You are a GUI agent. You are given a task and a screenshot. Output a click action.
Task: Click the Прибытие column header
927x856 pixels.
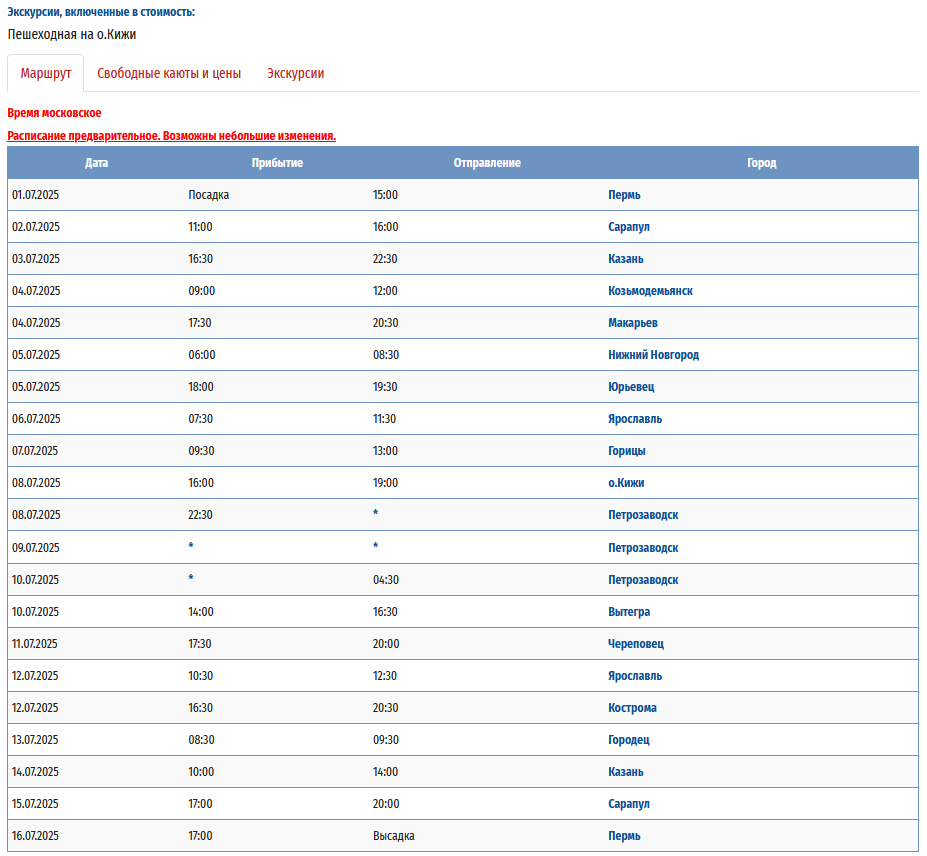(277, 163)
